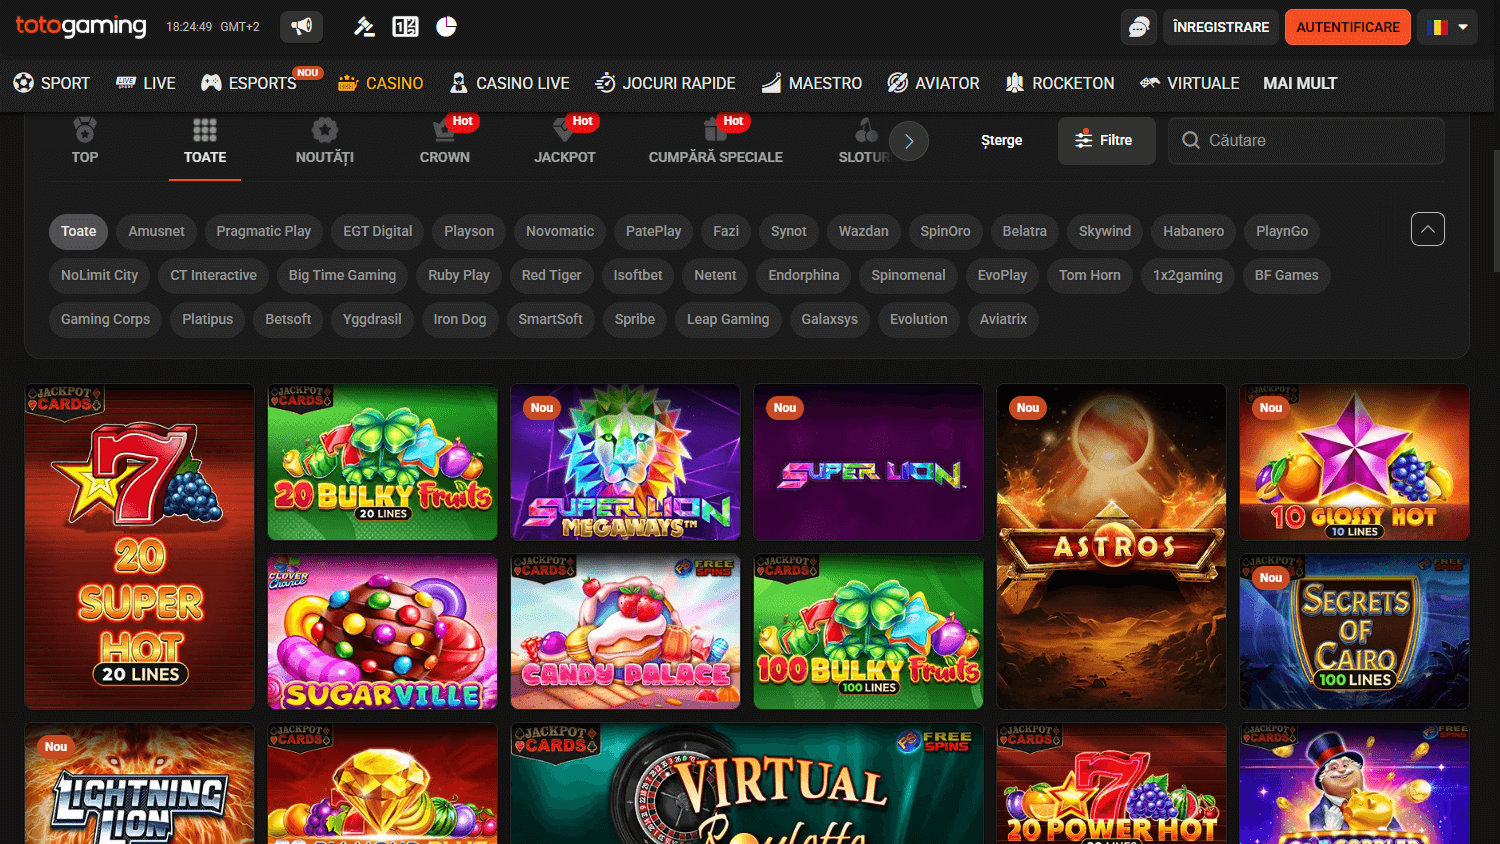Select the Amusnet provider filter chip

coord(156,231)
